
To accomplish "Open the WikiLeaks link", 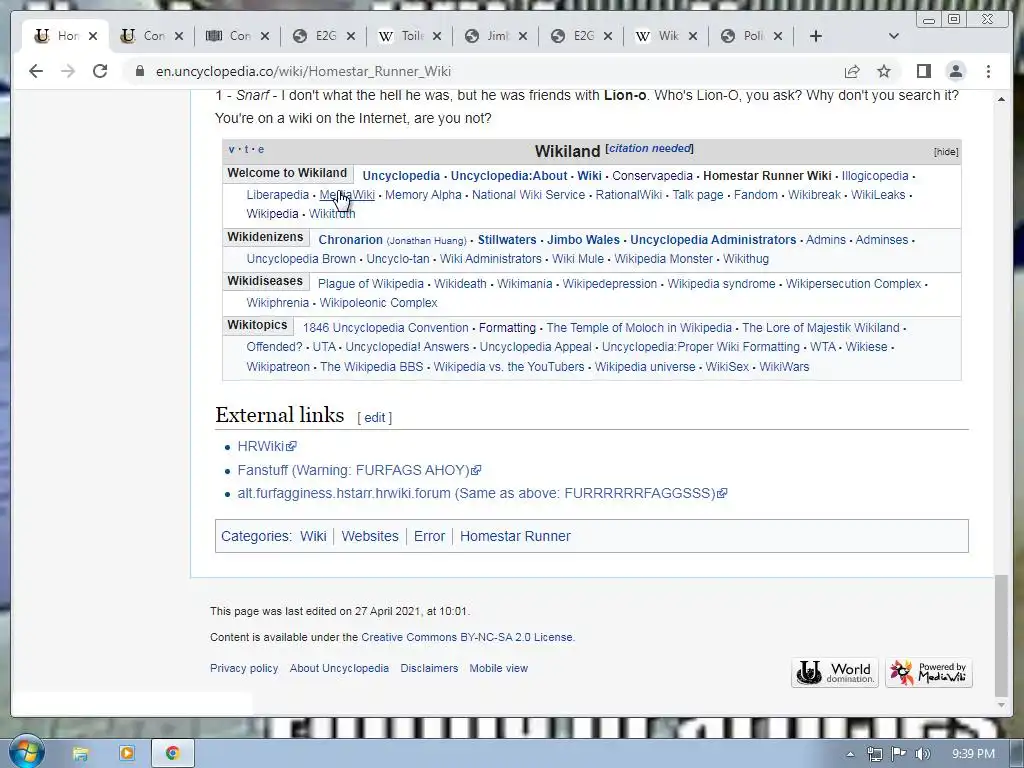I will click(x=878, y=195).
